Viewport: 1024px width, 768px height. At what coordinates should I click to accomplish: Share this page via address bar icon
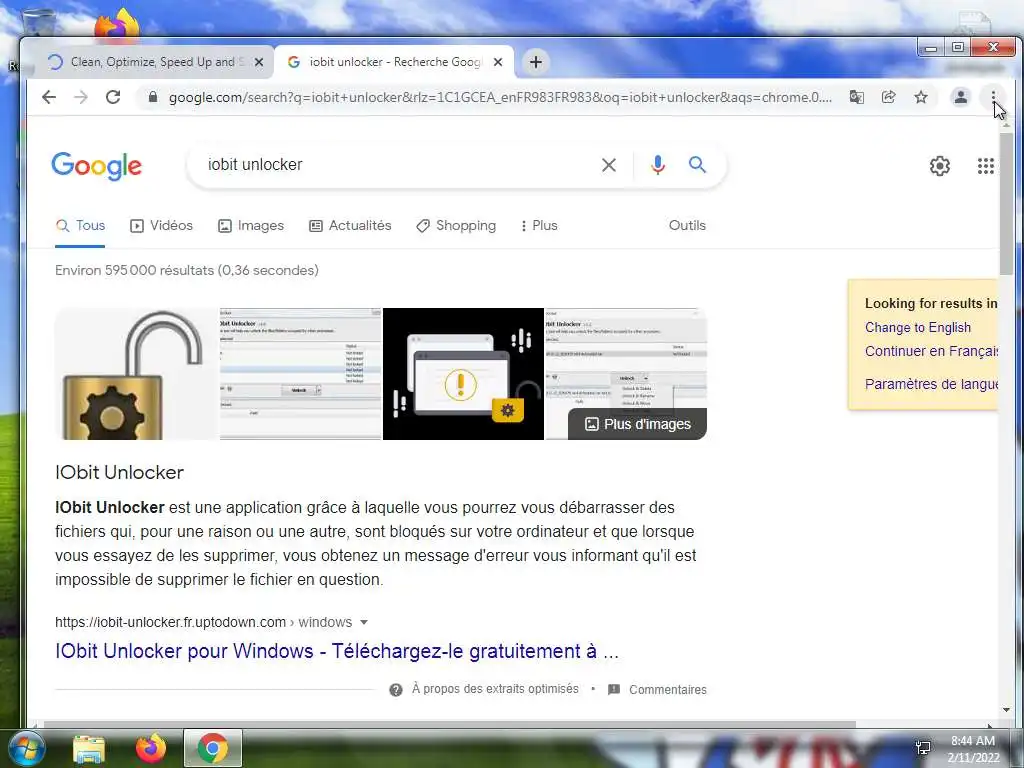pos(888,97)
